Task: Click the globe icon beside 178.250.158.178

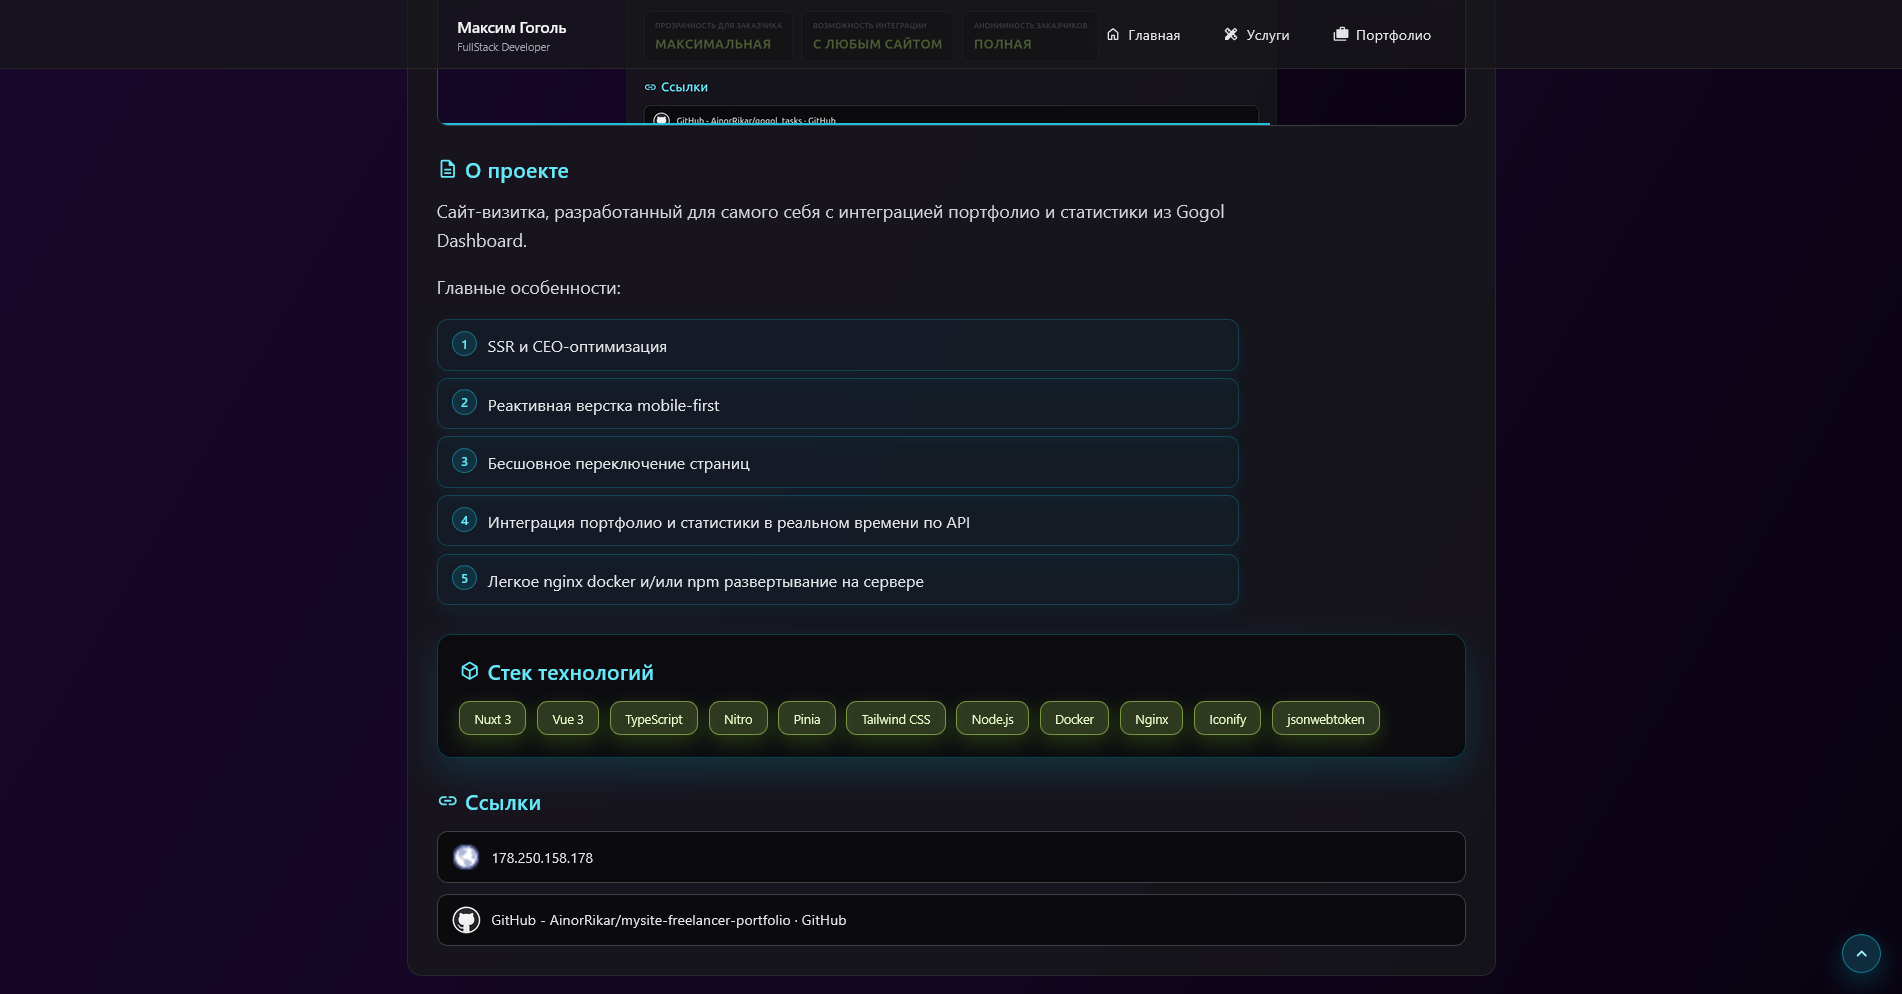Action: pyautogui.click(x=466, y=857)
